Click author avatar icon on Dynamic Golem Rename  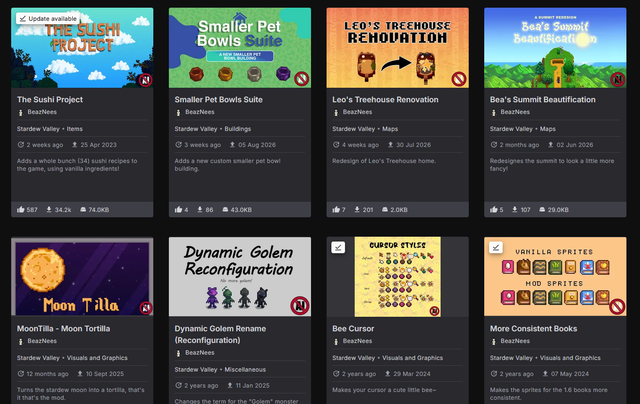coord(178,353)
